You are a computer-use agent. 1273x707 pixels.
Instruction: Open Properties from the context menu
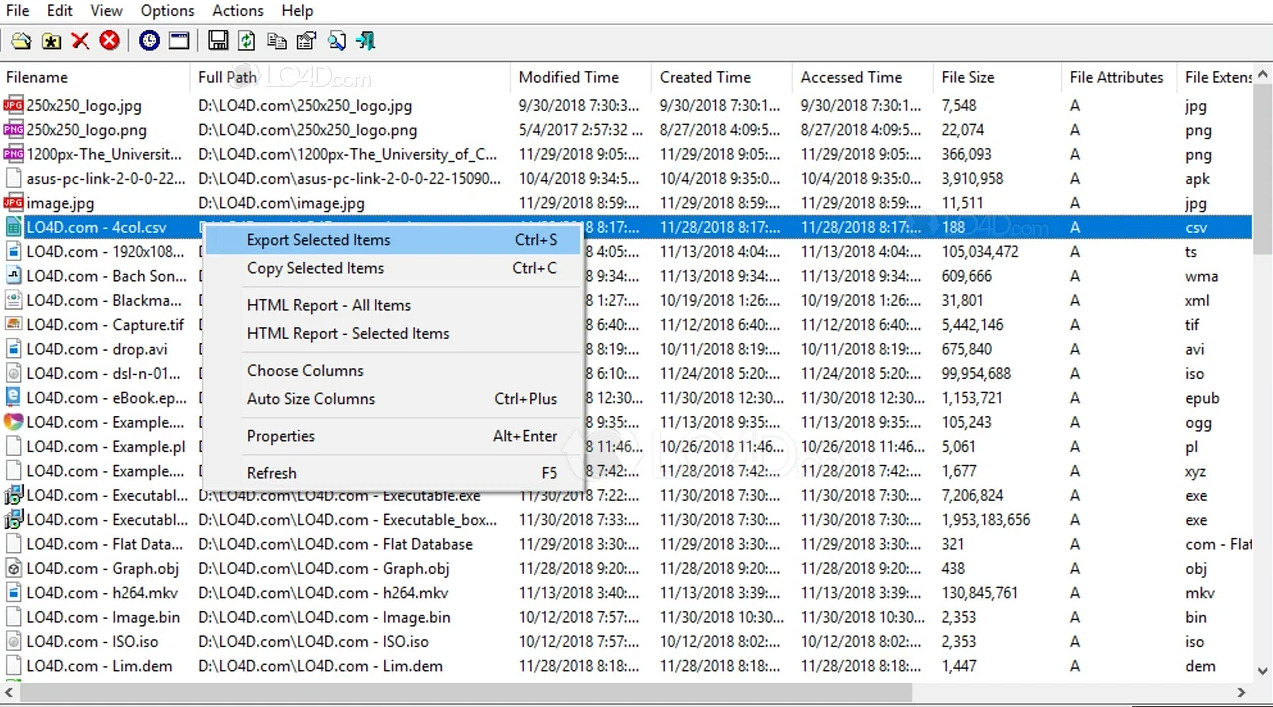pyautogui.click(x=394, y=436)
